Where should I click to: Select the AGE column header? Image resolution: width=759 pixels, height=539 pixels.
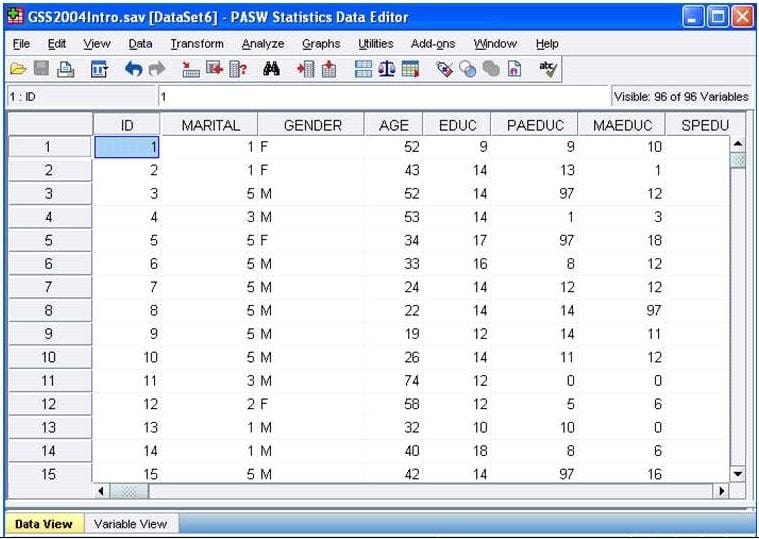[394, 125]
